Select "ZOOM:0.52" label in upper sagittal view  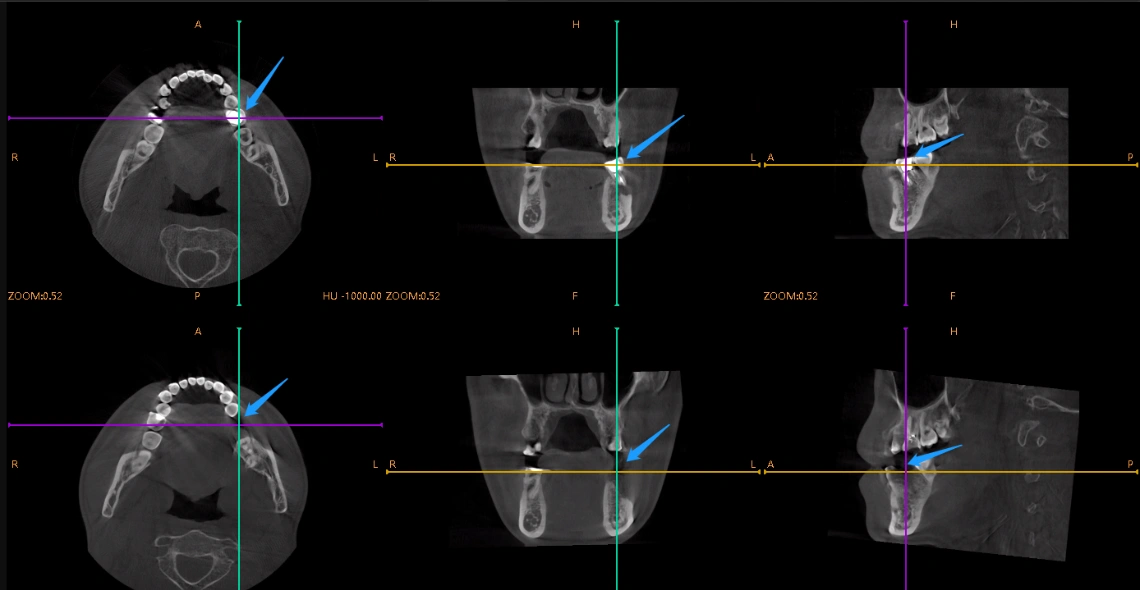click(790, 296)
